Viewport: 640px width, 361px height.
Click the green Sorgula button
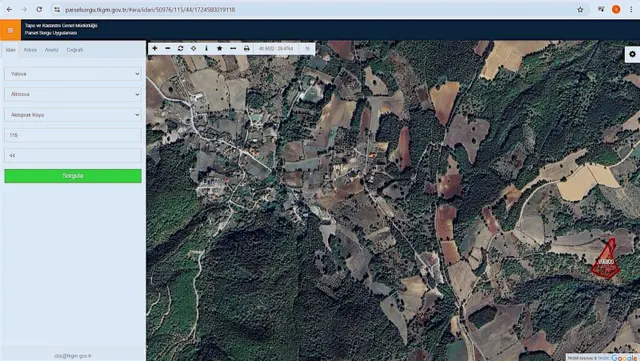[73, 176]
